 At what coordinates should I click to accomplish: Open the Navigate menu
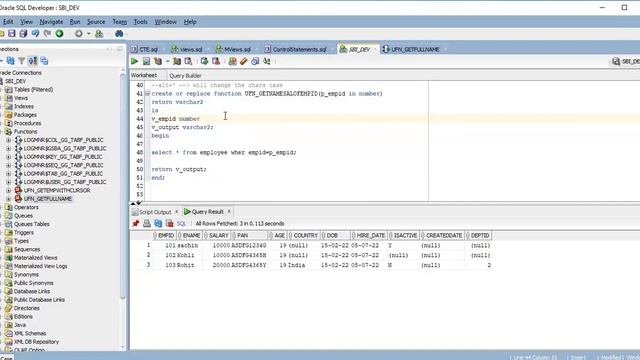tap(51, 22)
